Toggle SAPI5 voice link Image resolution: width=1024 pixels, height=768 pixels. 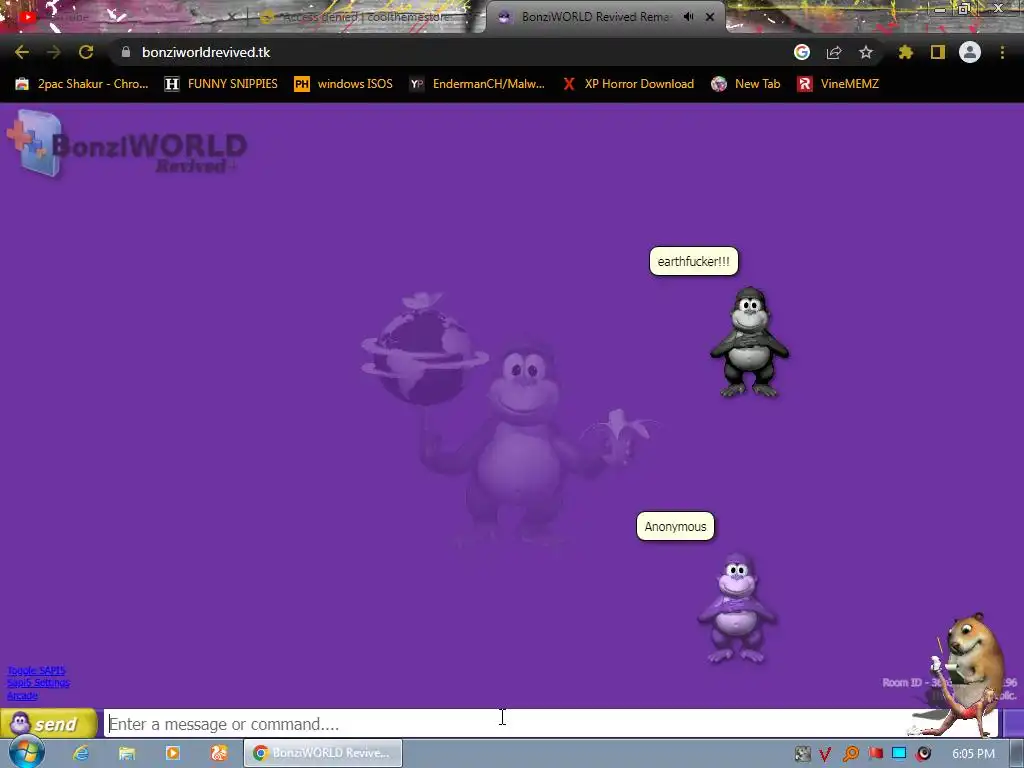37,671
